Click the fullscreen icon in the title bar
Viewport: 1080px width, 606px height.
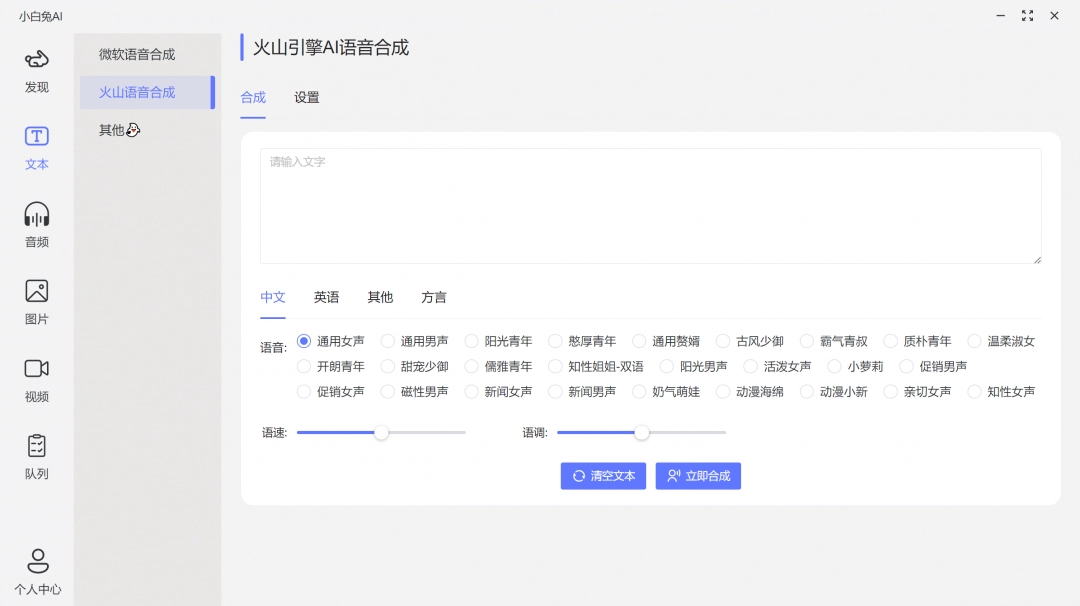coord(1027,16)
